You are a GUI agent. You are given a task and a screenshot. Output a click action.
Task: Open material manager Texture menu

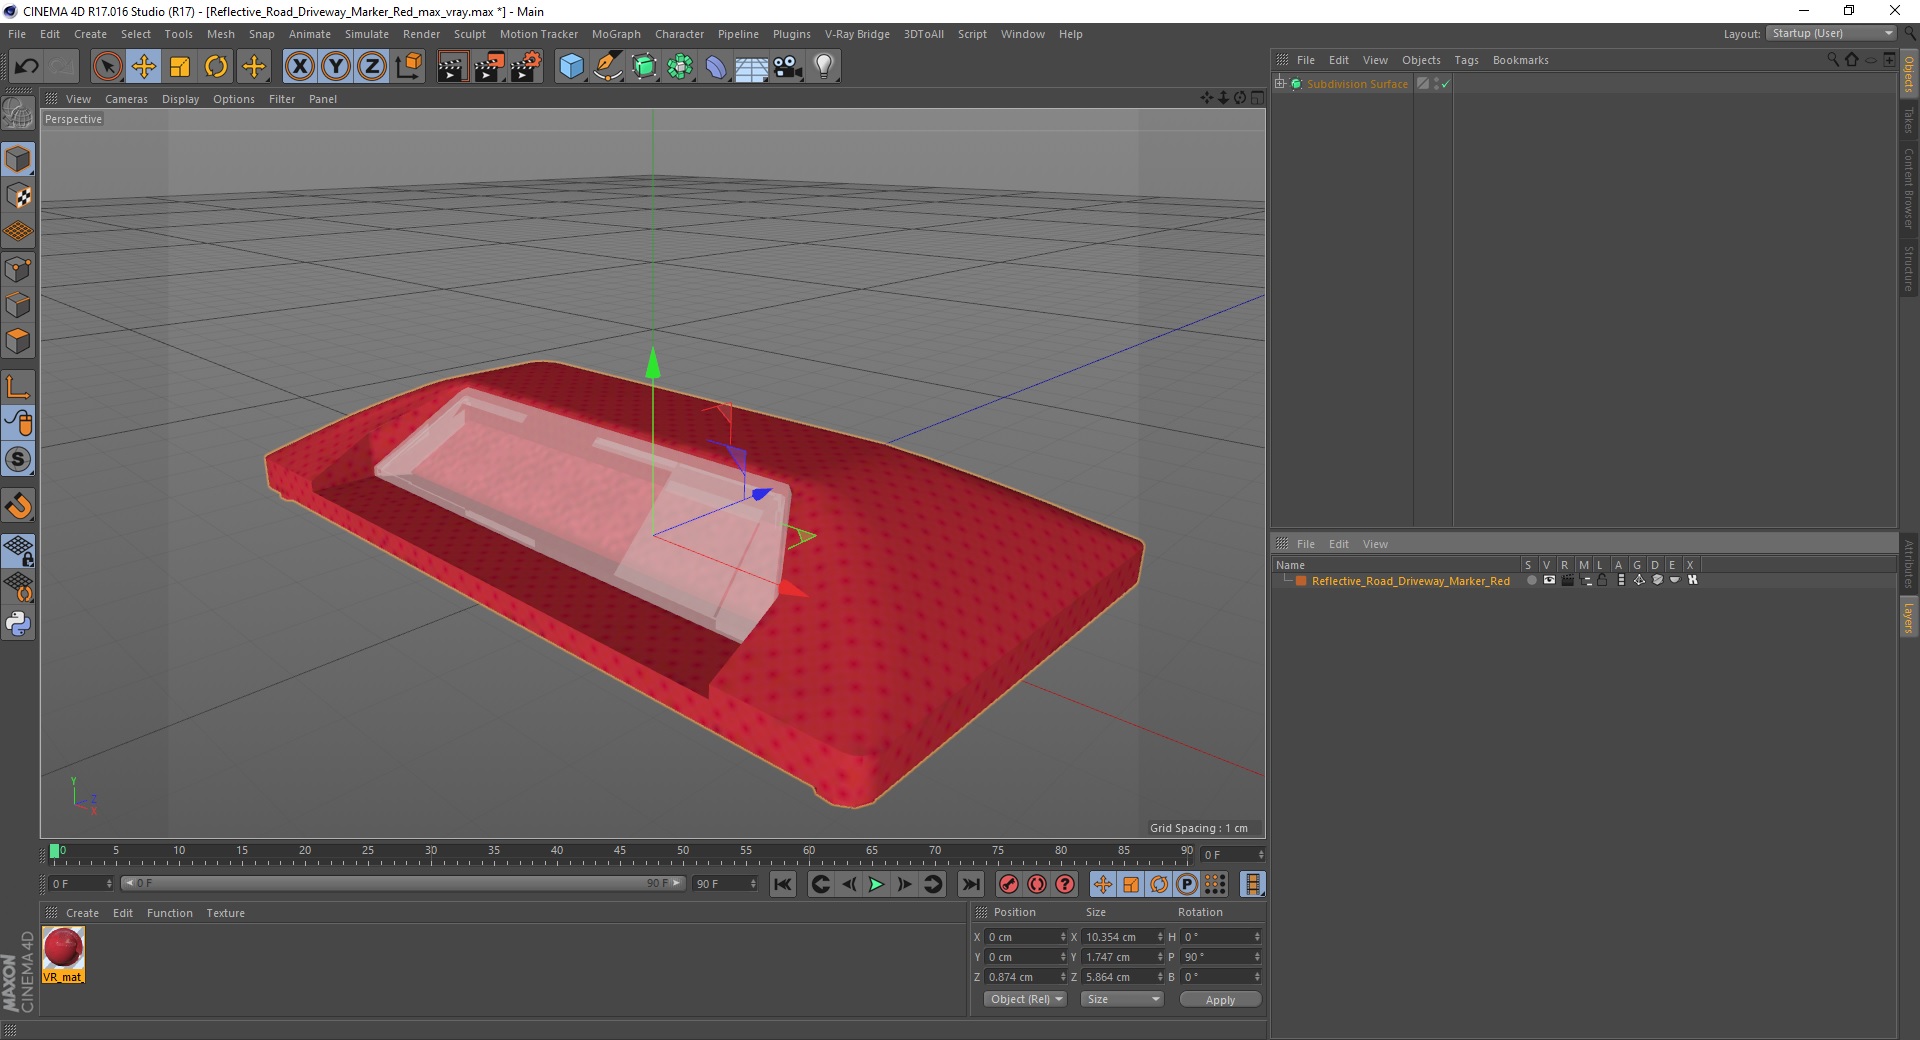tap(225, 913)
